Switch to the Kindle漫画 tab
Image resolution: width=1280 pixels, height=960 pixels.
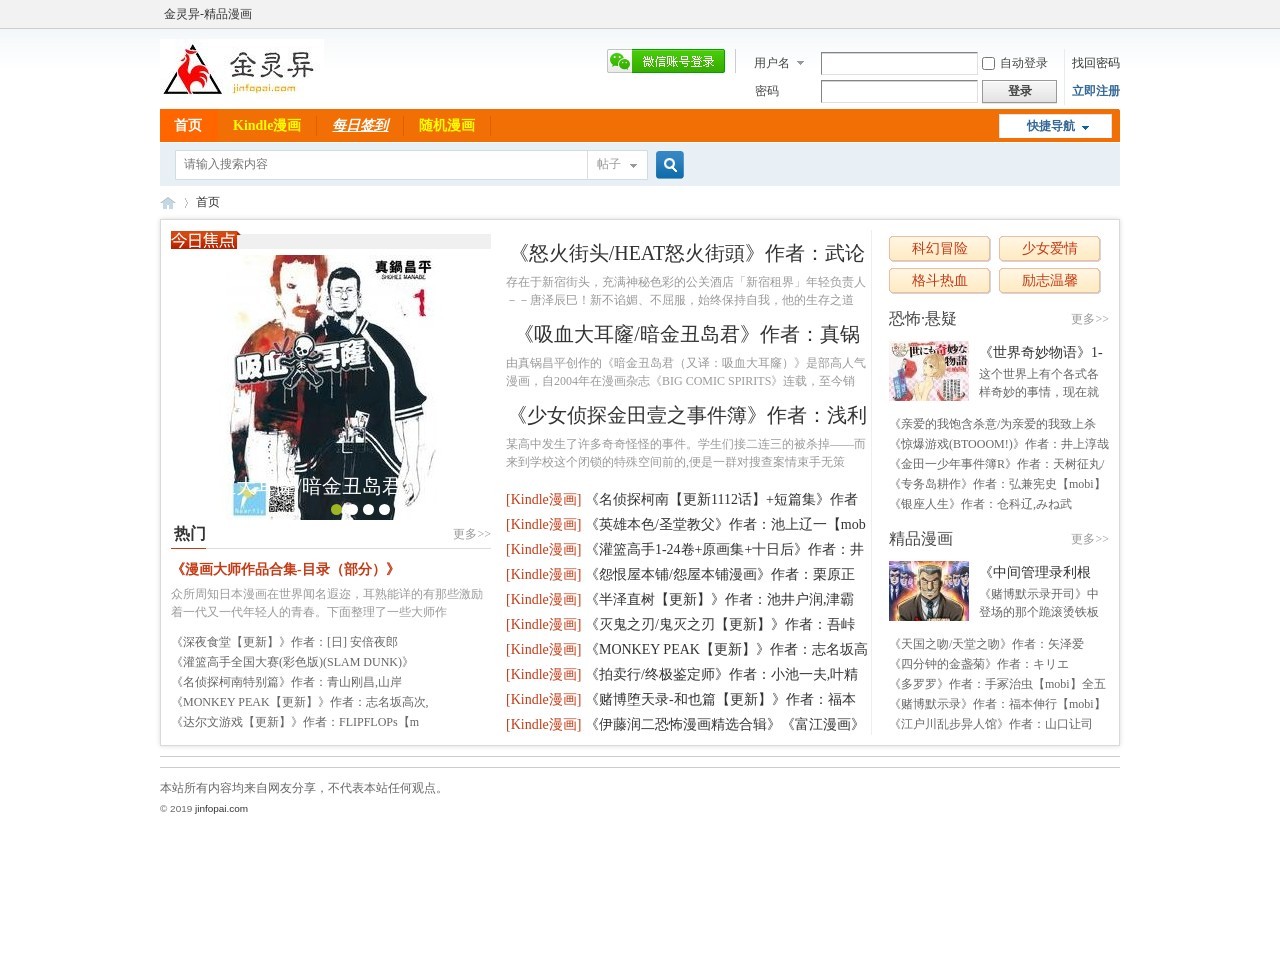(266, 126)
